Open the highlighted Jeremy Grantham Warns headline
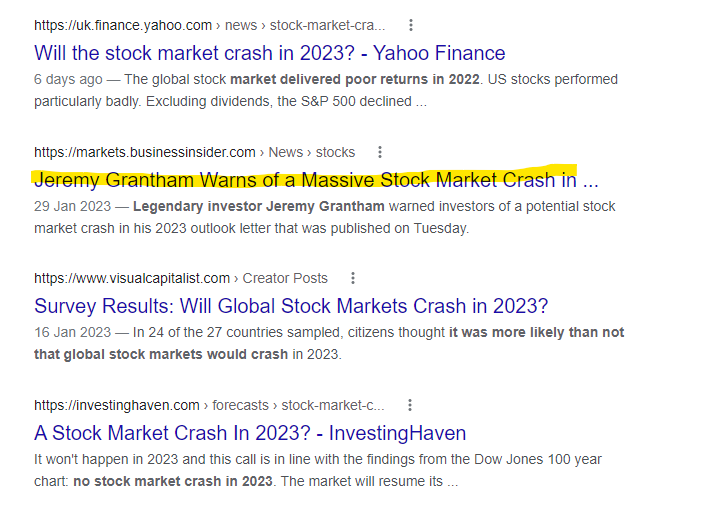Viewport: 719px width, 508px height. pyautogui.click(x=316, y=180)
